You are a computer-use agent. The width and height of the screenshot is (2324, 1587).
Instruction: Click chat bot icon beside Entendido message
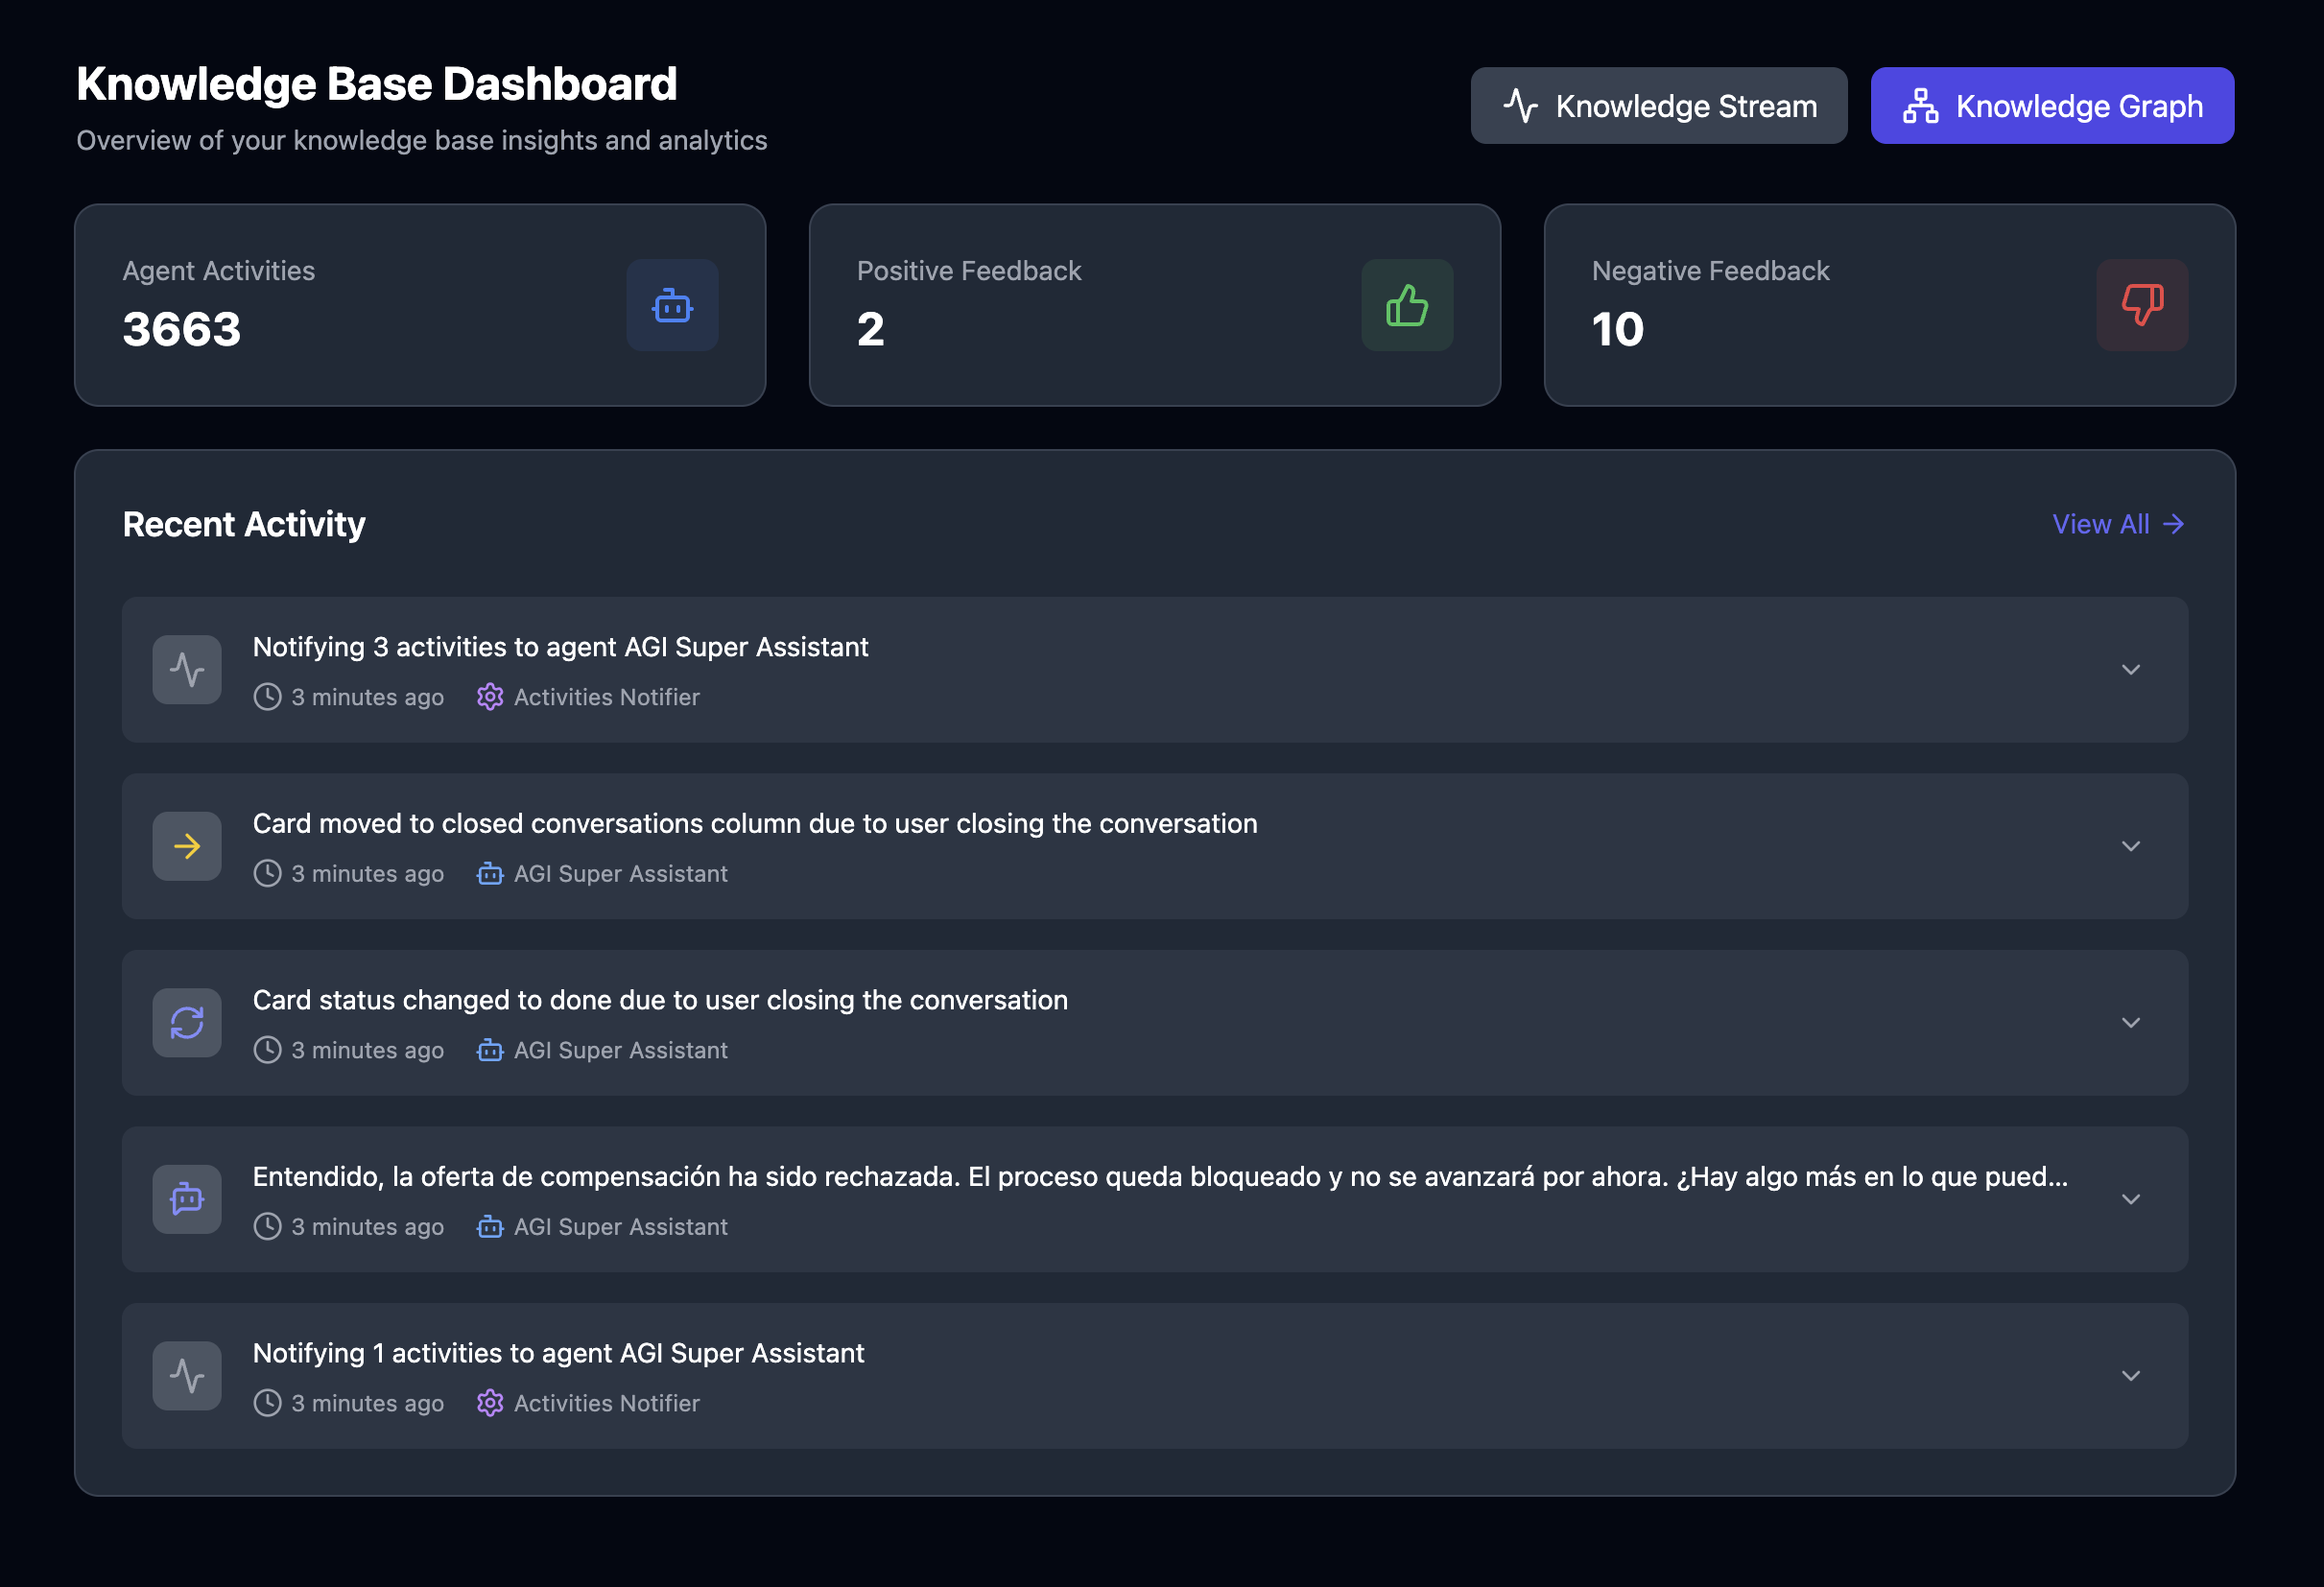pyautogui.click(x=187, y=1198)
